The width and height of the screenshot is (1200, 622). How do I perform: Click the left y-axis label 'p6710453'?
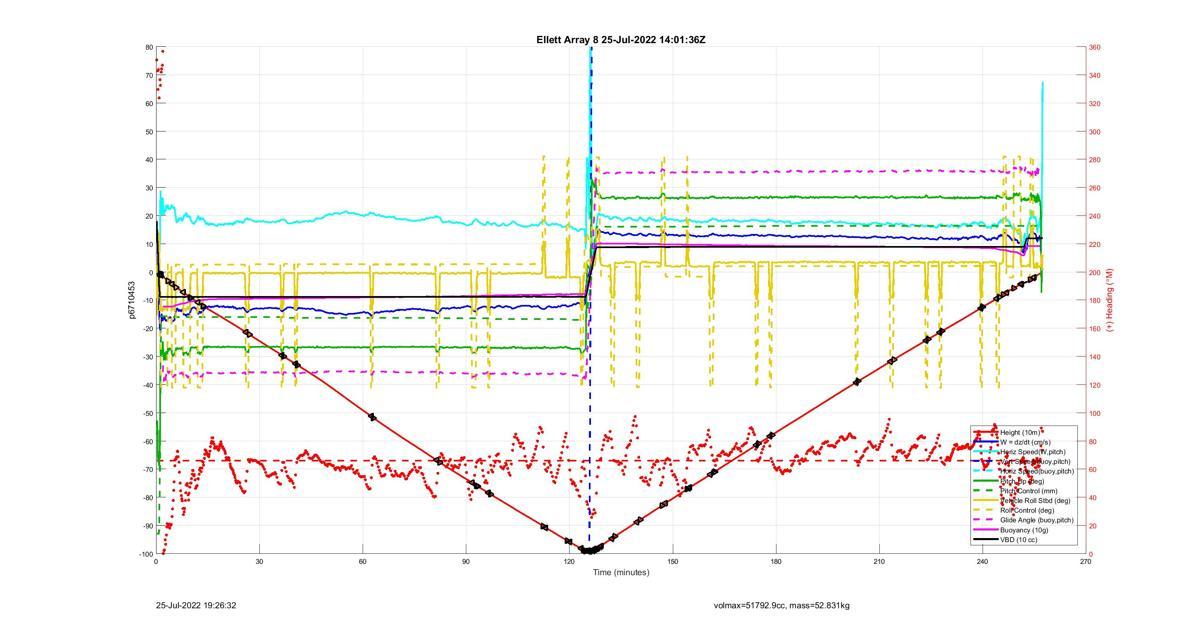point(132,300)
